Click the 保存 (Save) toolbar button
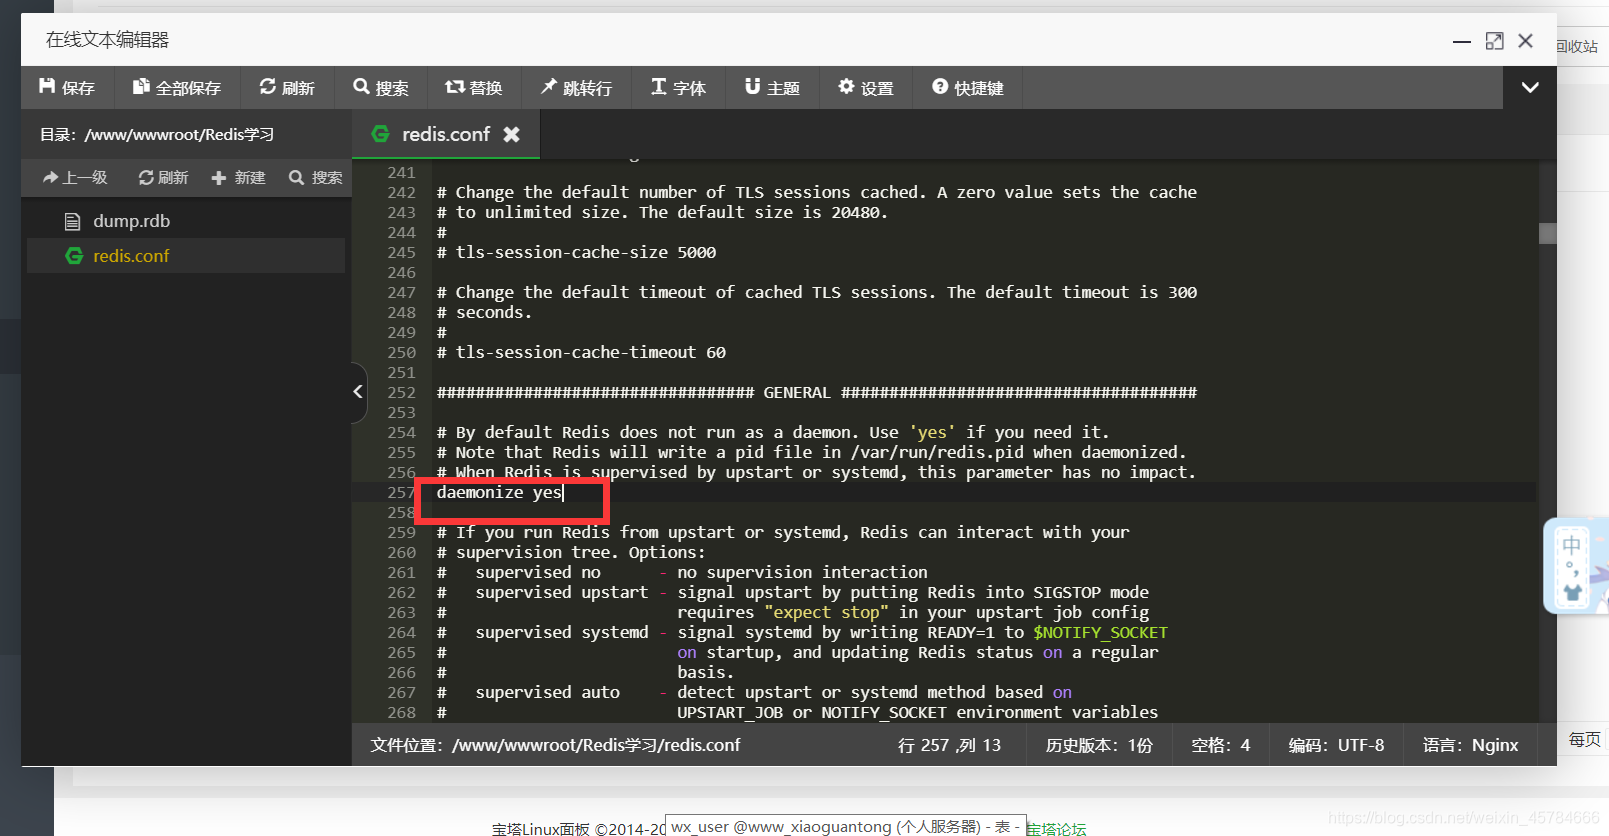 (x=67, y=88)
